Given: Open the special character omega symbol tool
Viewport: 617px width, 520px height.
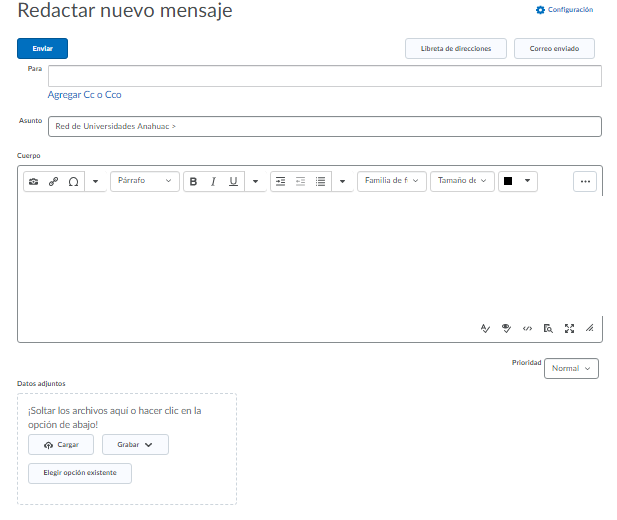Looking at the screenshot, I should click(x=73, y=181).
